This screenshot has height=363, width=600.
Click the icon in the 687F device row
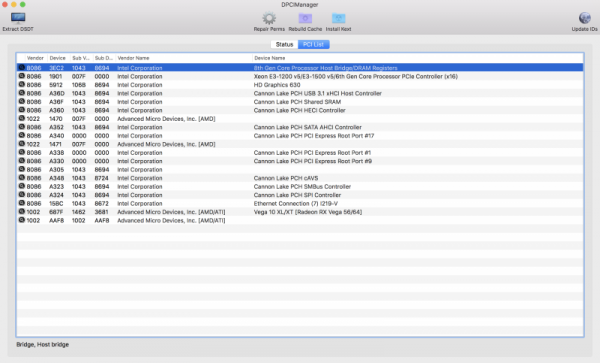(x=22, y=212)
